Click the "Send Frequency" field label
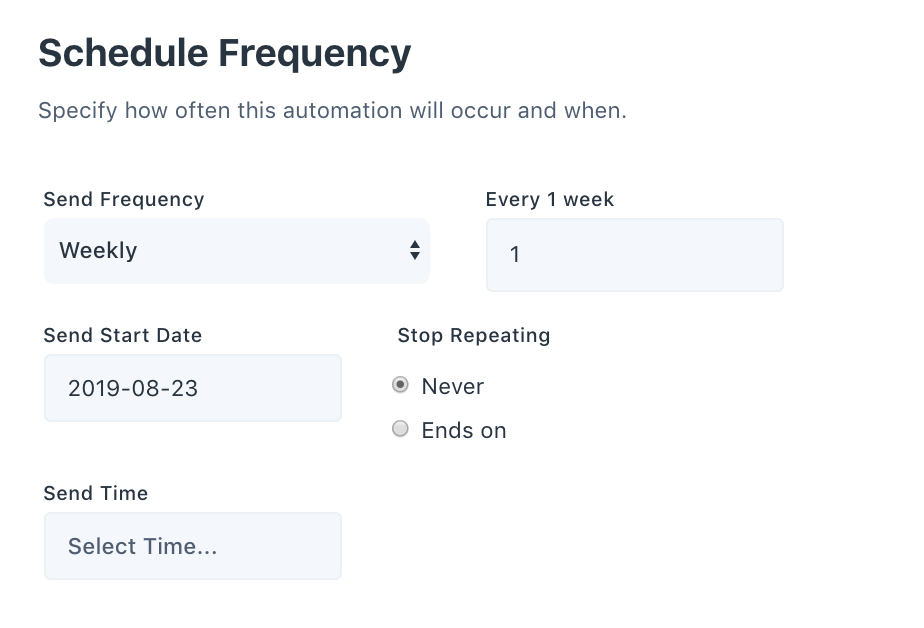The image size is (924, 628). click(124, 199)
